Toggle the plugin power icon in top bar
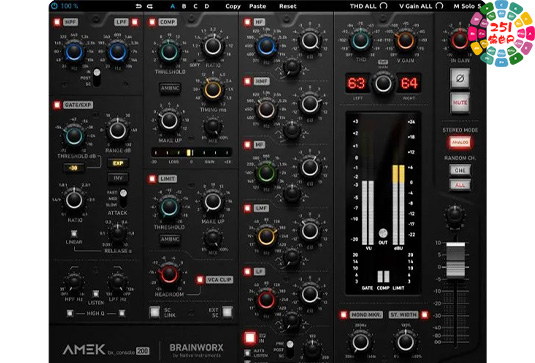The height and width of the screenshot is (363, 535). tap(54, 6)
